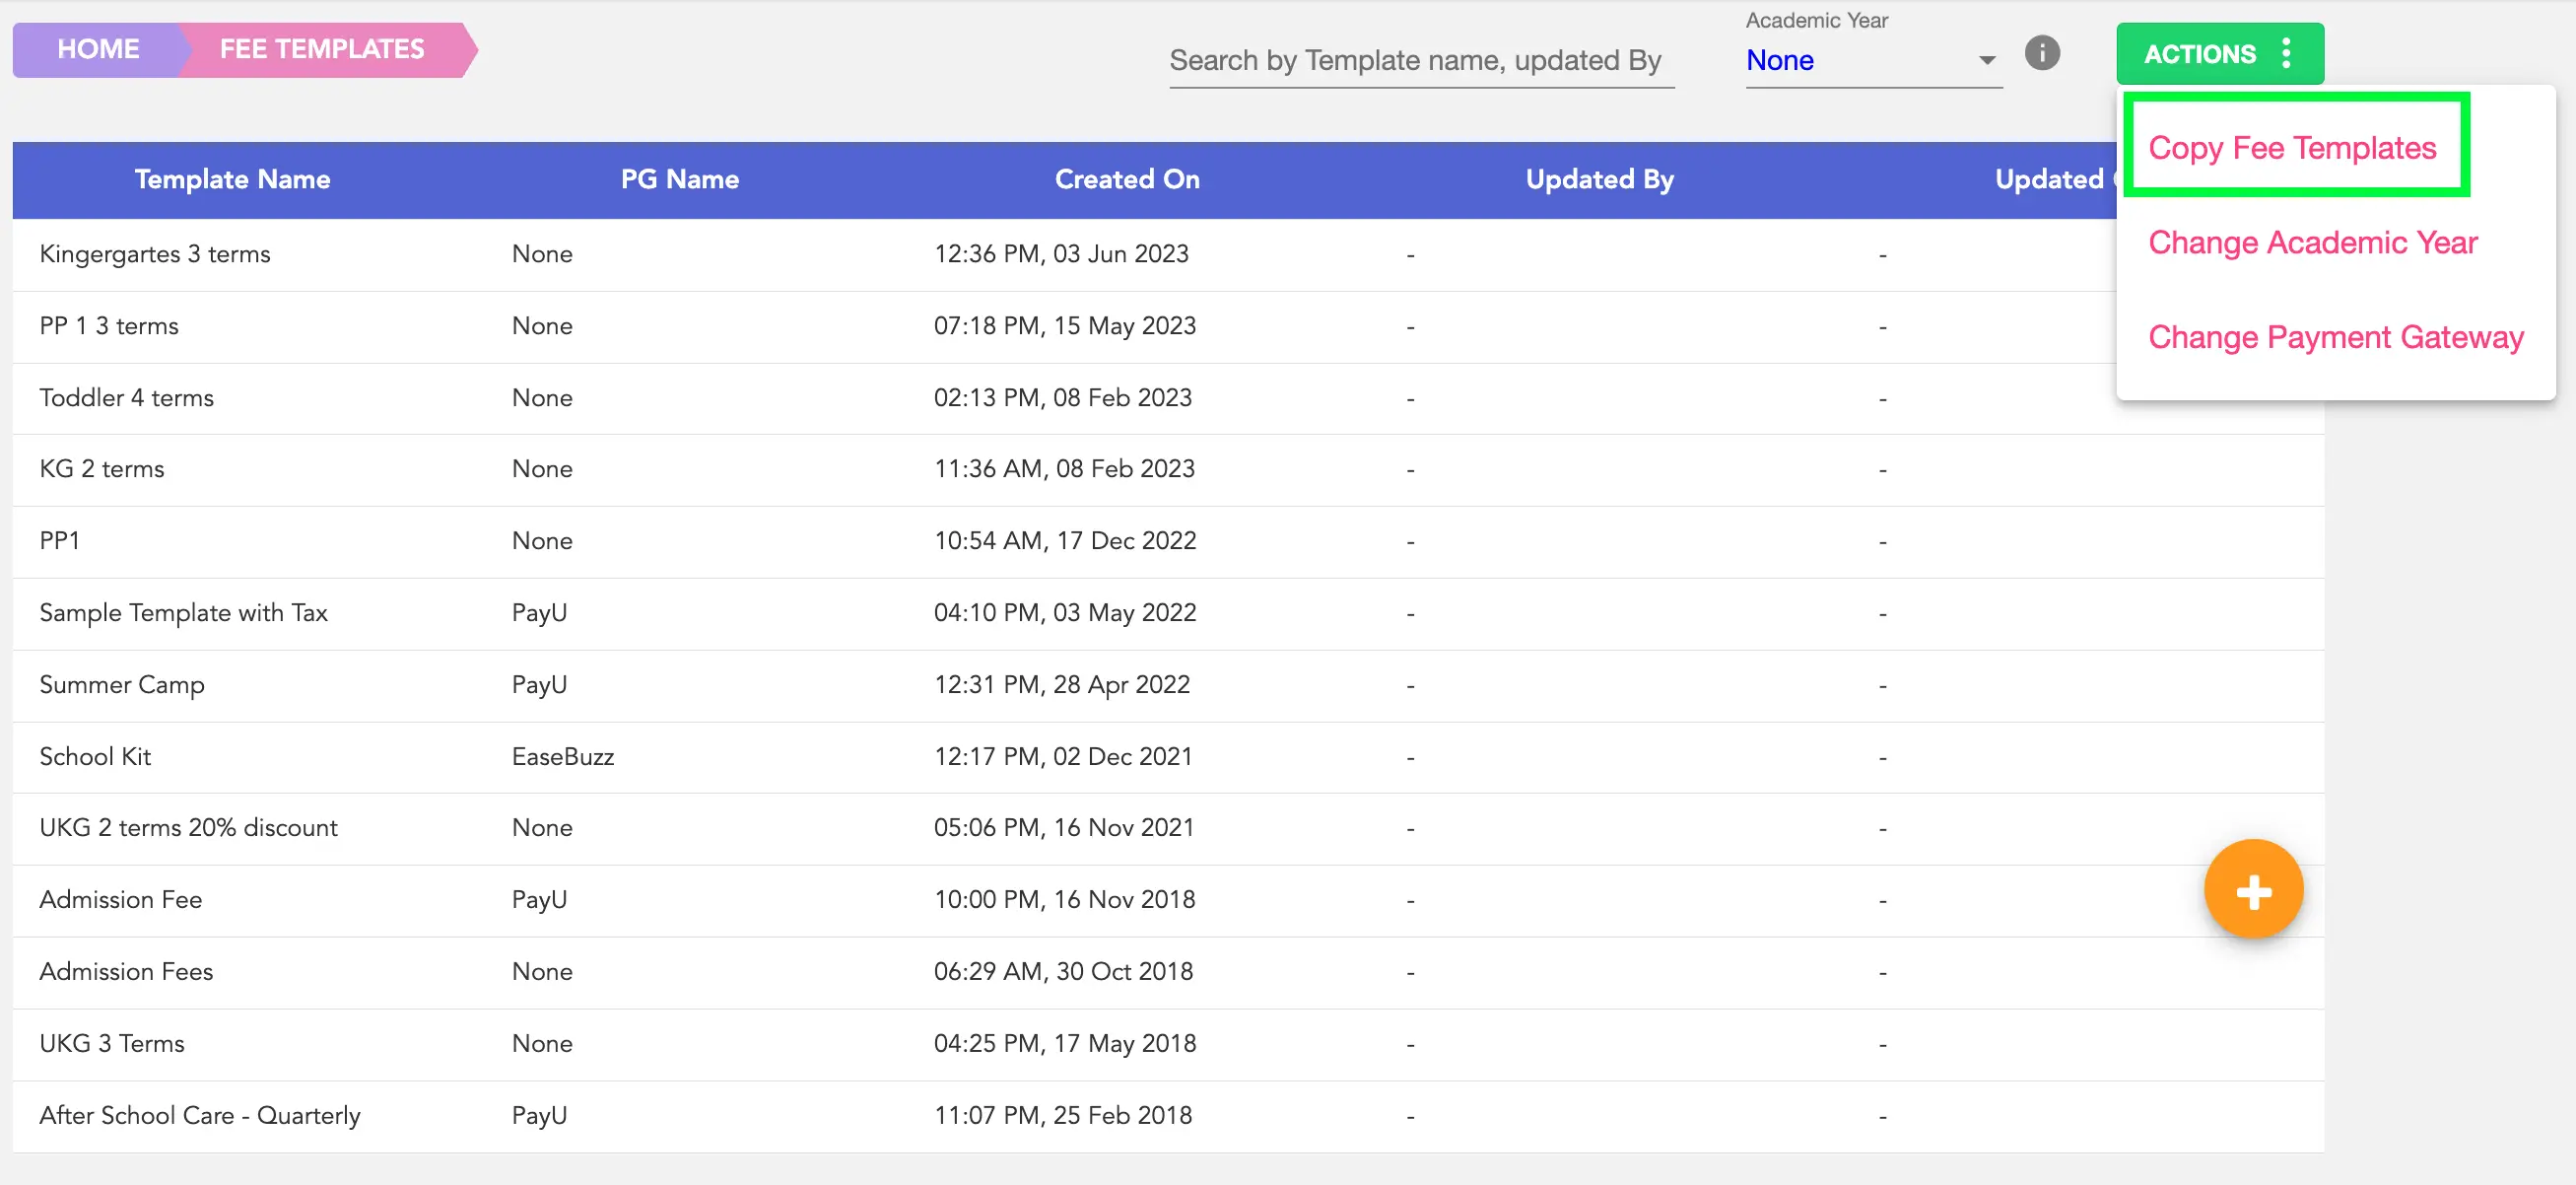Click the FEE TEMPLATES breadcrumb
This screenshot has height=1185, width=2576.
(322, 49)
